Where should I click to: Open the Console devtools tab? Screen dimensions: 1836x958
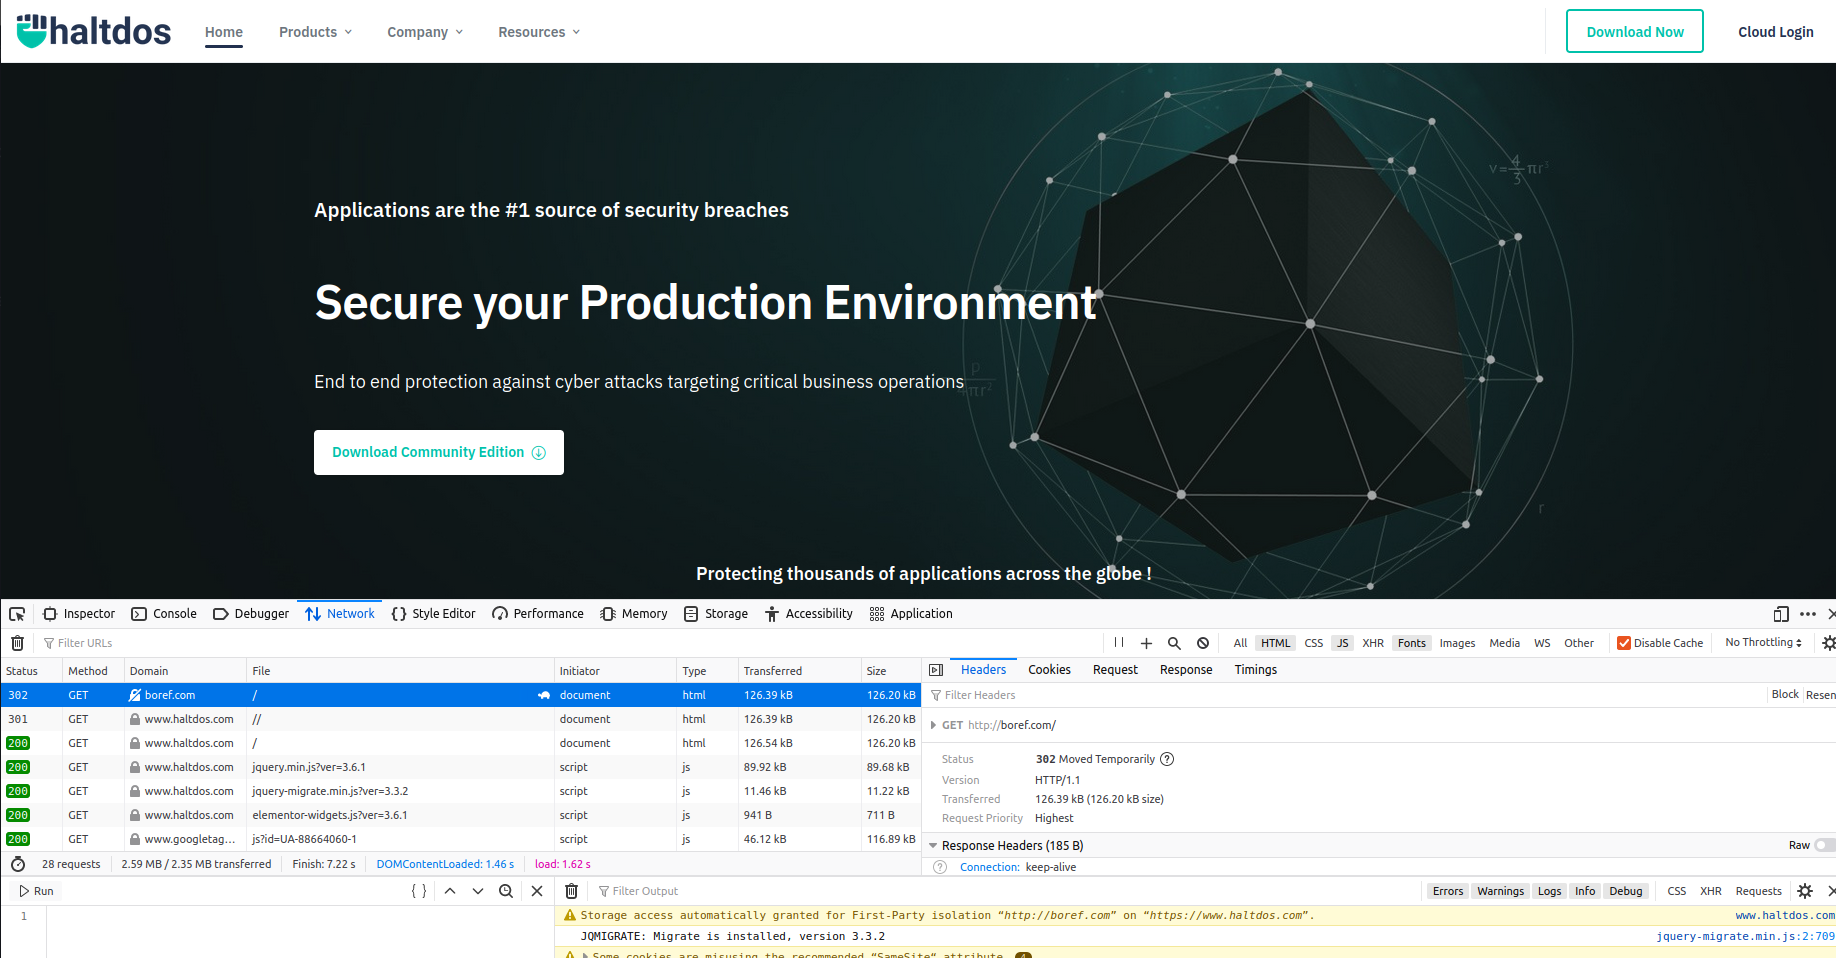(x=164, y=614)
